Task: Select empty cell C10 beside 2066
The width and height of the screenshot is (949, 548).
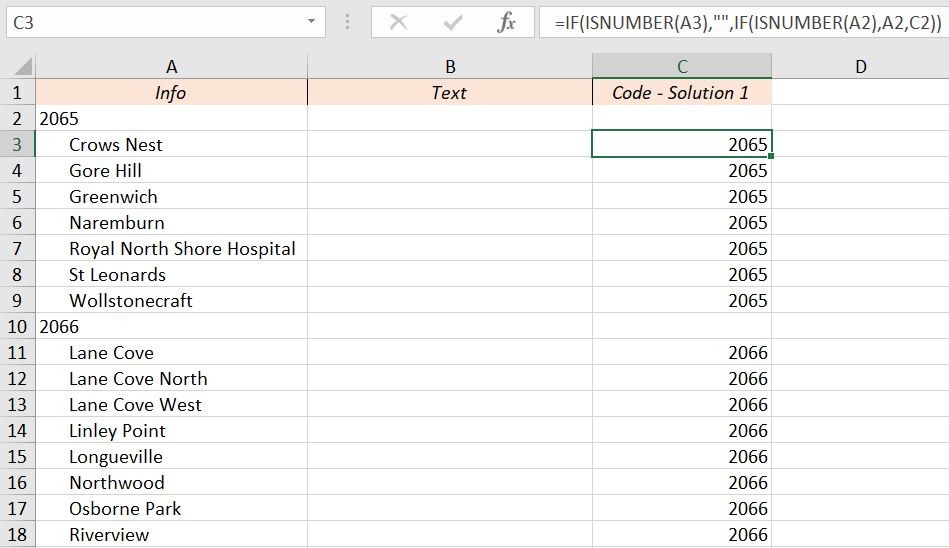Action: pos(681,326)
